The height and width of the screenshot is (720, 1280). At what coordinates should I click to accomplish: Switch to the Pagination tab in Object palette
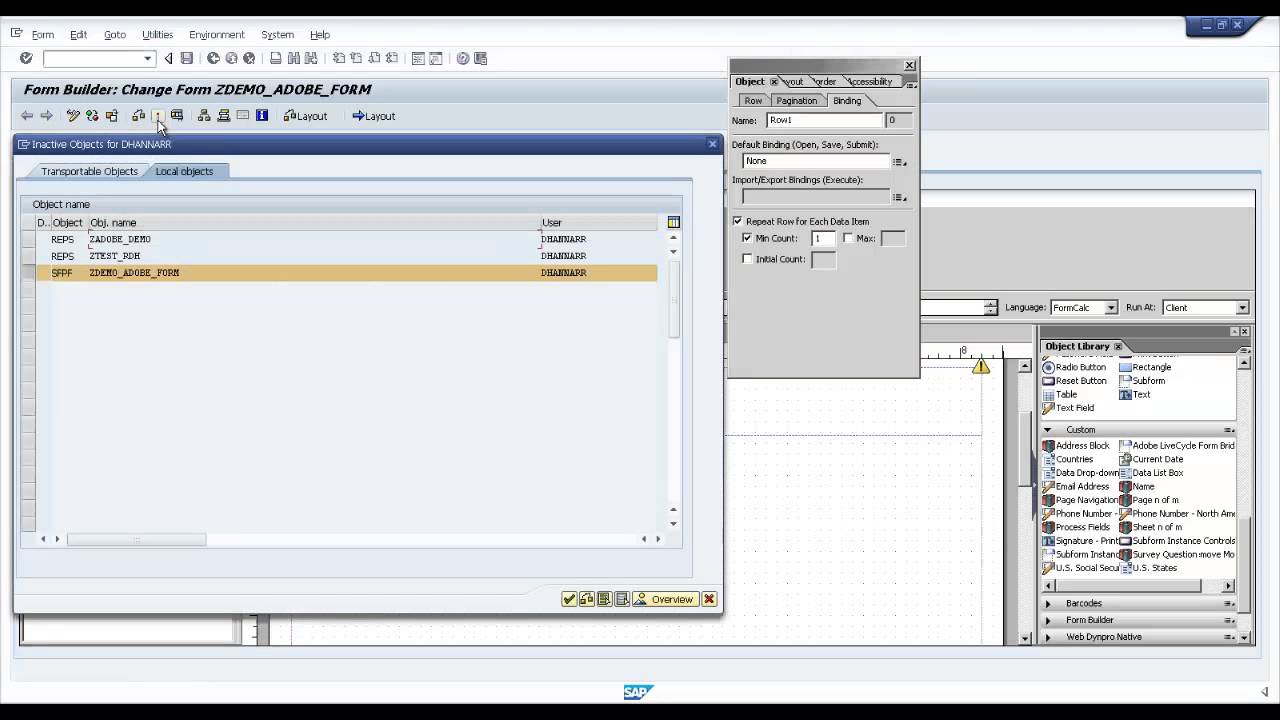tap(797, 101)
